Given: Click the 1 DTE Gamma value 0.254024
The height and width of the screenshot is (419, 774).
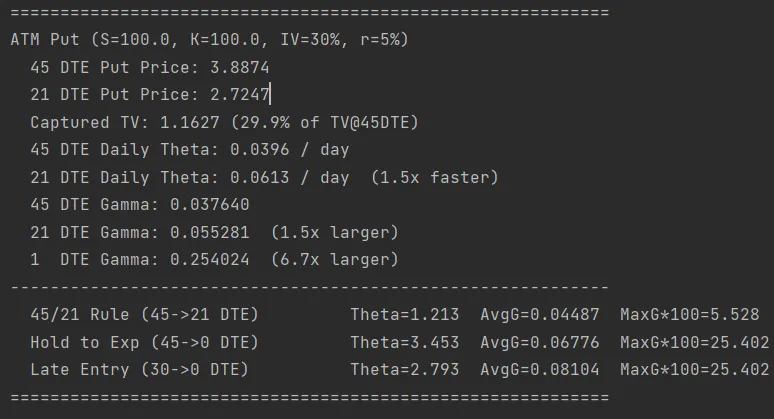Looking at the screenshot, I should click(210, 259).
